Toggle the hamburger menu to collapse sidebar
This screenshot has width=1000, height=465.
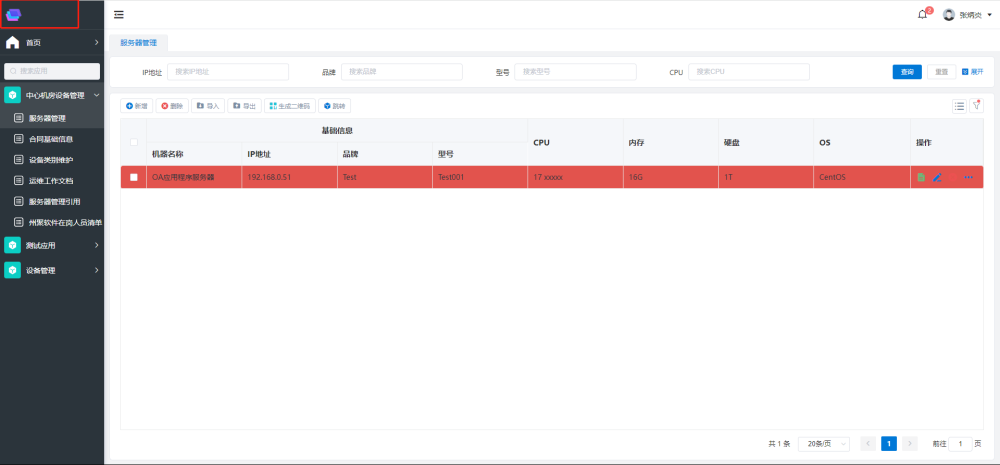click(119, 15)
